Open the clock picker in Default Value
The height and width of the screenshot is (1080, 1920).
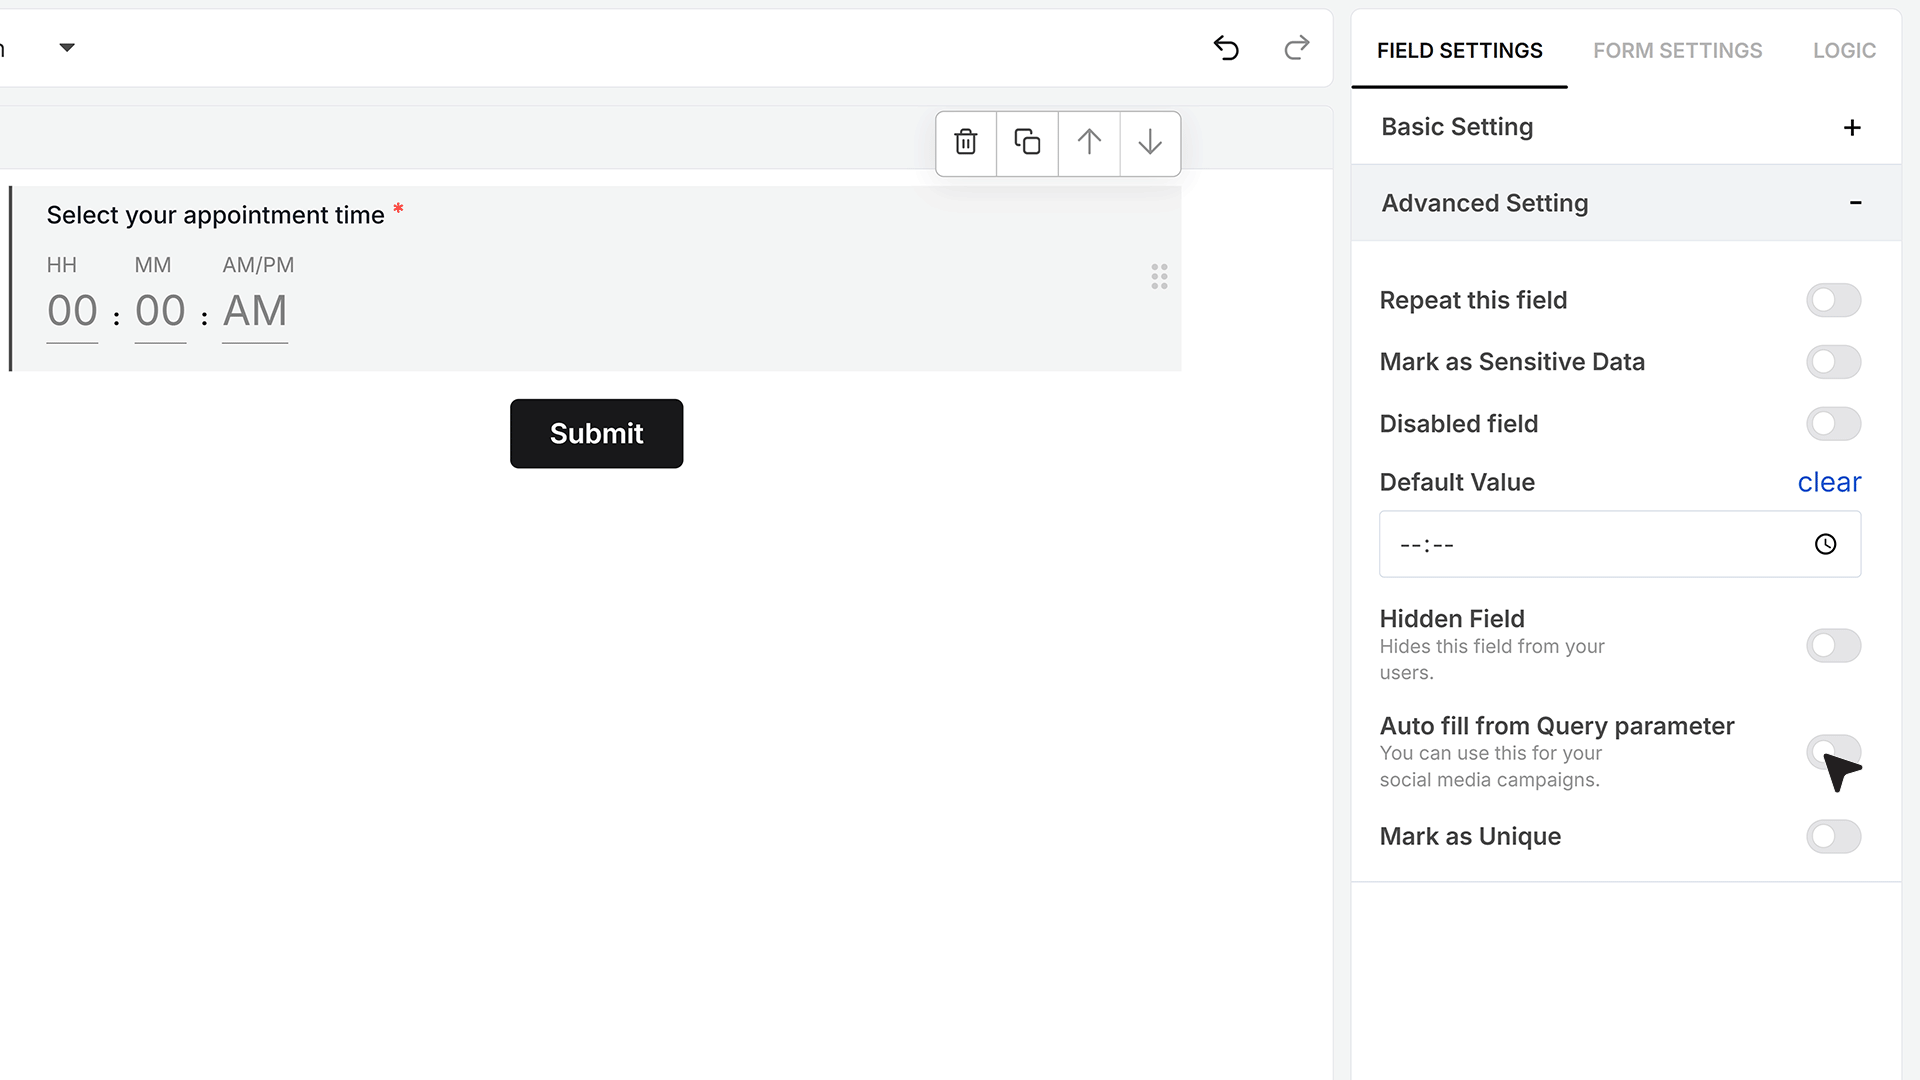coord(1825,544)
